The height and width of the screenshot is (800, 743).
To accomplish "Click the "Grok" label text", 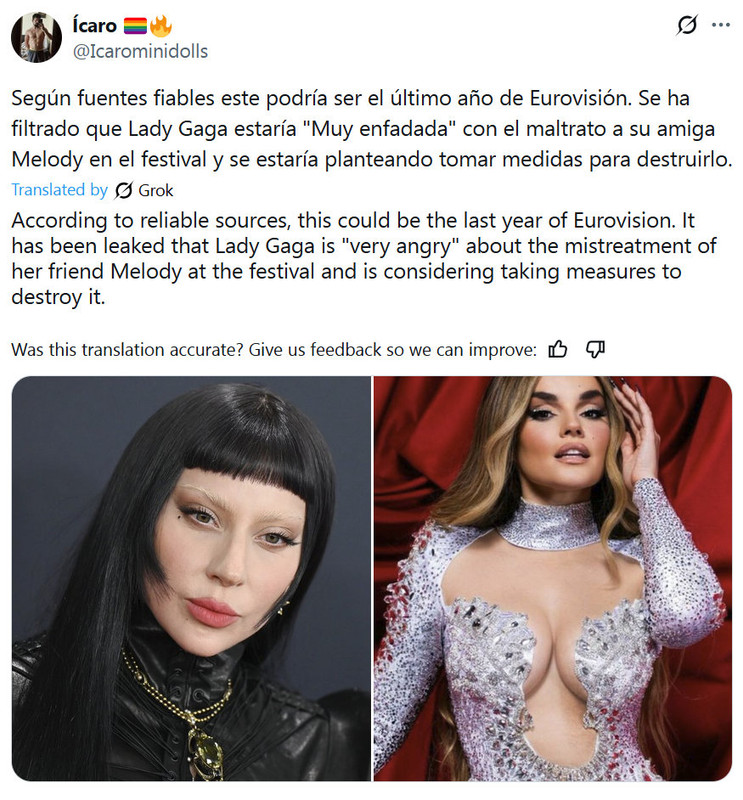I will (x=156, y=190).
